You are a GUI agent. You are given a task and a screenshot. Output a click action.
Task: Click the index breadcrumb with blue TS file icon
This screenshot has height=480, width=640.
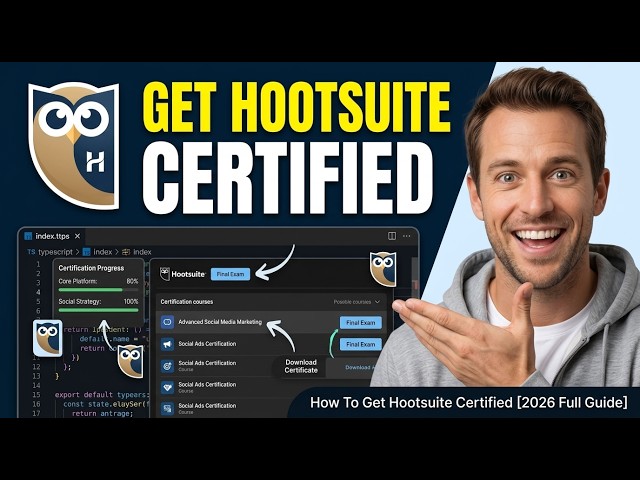[98, 252]
